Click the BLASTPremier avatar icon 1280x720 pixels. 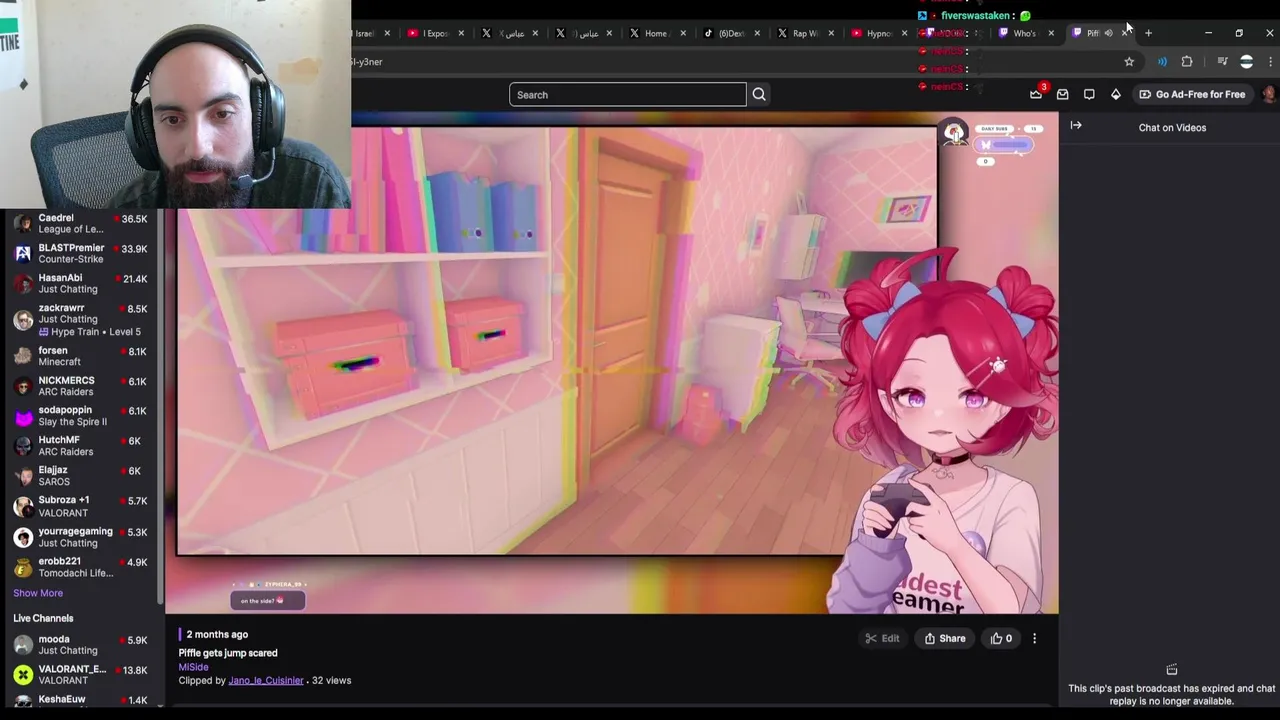pos(23,254)
